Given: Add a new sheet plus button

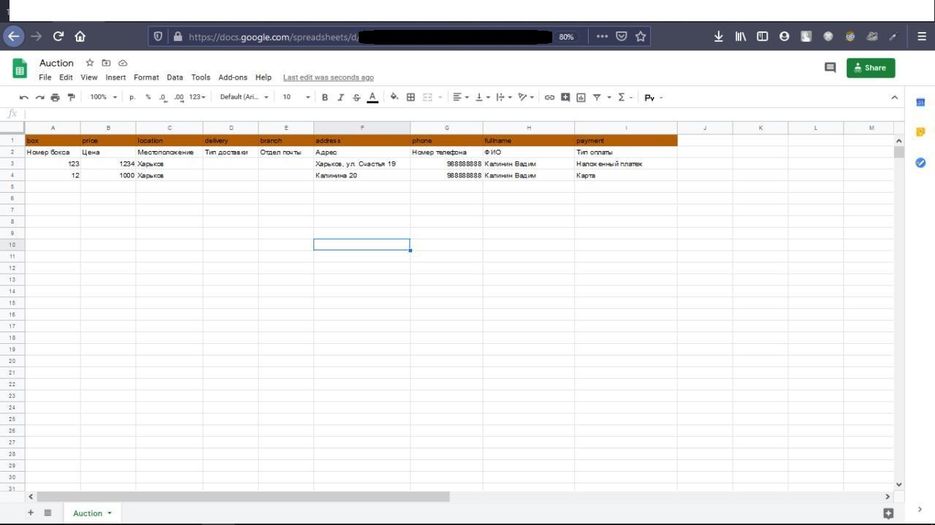Looking at the screenshot, I should tap(30, 512).
